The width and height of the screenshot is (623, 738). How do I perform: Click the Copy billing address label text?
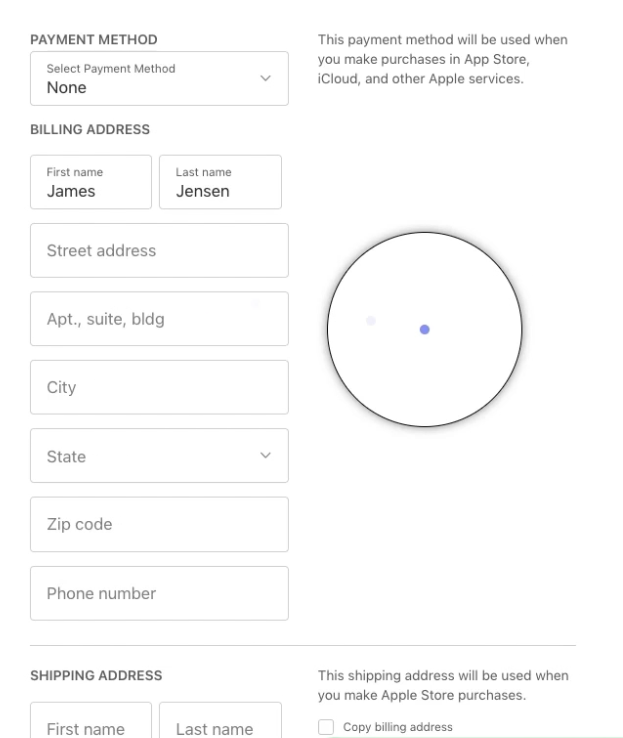coord(397,727)
